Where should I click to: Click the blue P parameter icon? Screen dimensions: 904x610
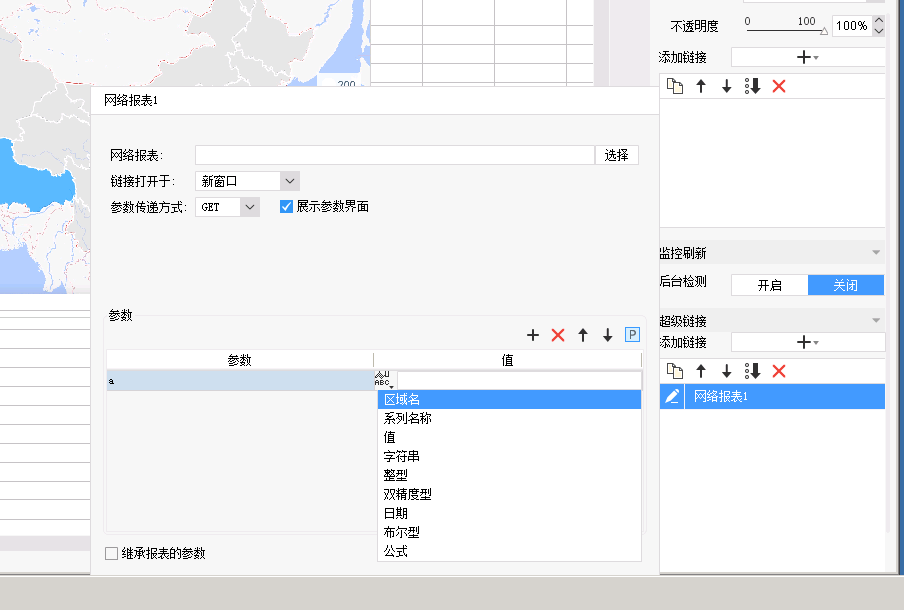pos(632,334)
